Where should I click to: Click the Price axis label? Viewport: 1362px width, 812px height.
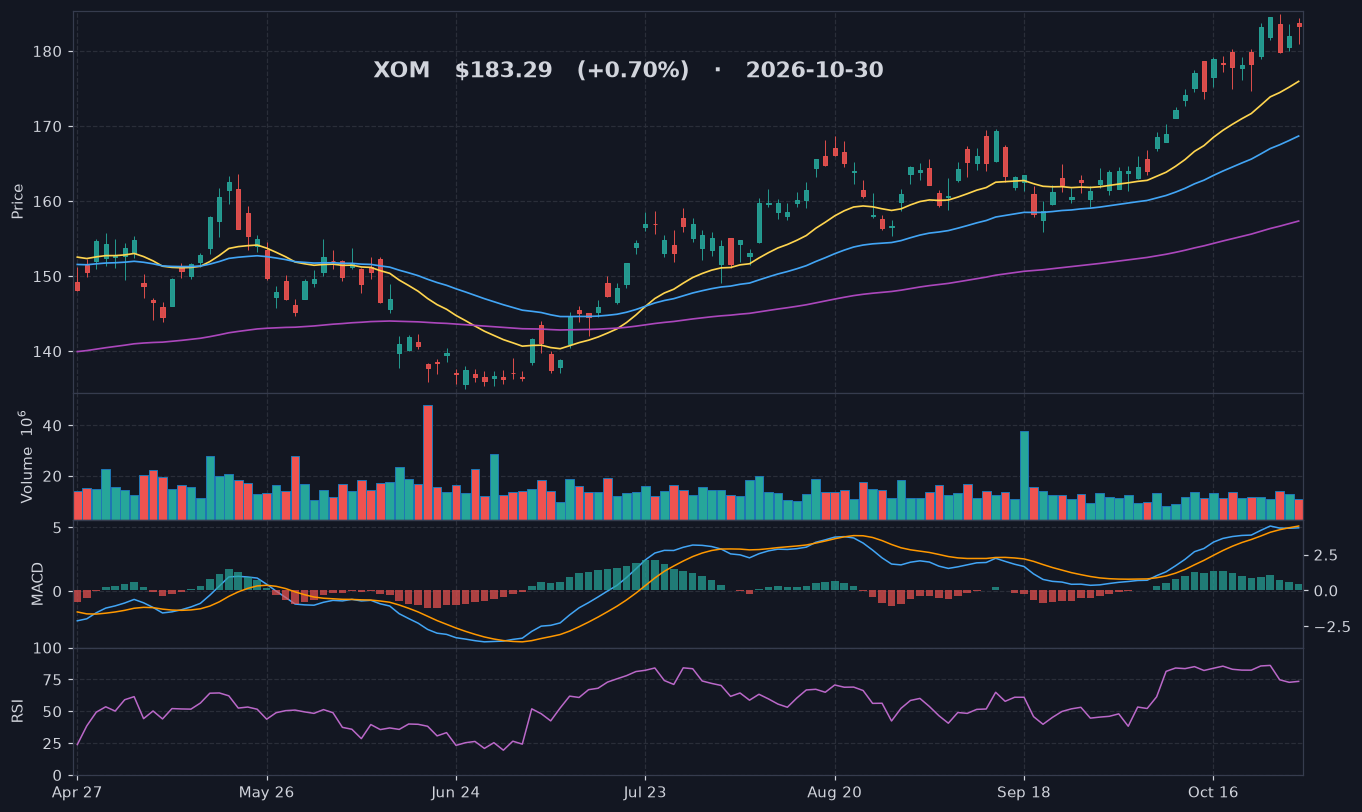click(18, 201)
